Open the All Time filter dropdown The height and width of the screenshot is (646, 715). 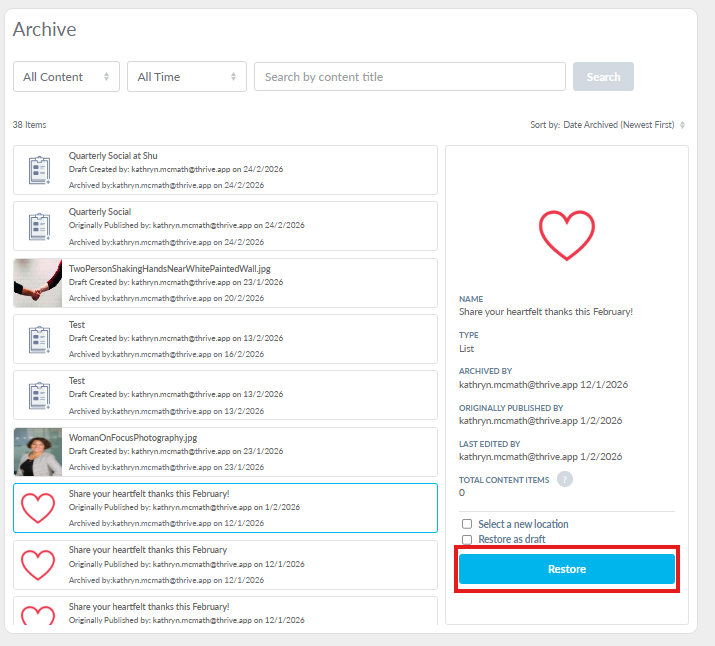tap(186, 77)
